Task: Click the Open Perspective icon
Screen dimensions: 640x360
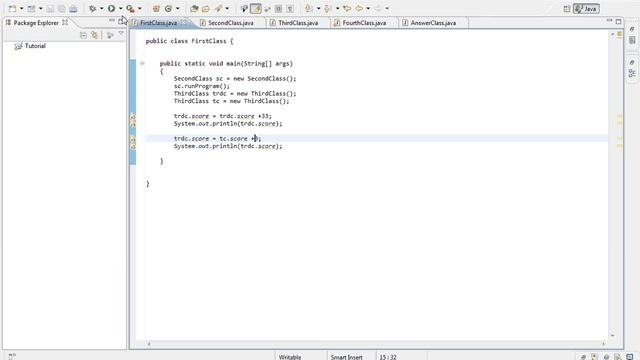Action: pos(567,9)
